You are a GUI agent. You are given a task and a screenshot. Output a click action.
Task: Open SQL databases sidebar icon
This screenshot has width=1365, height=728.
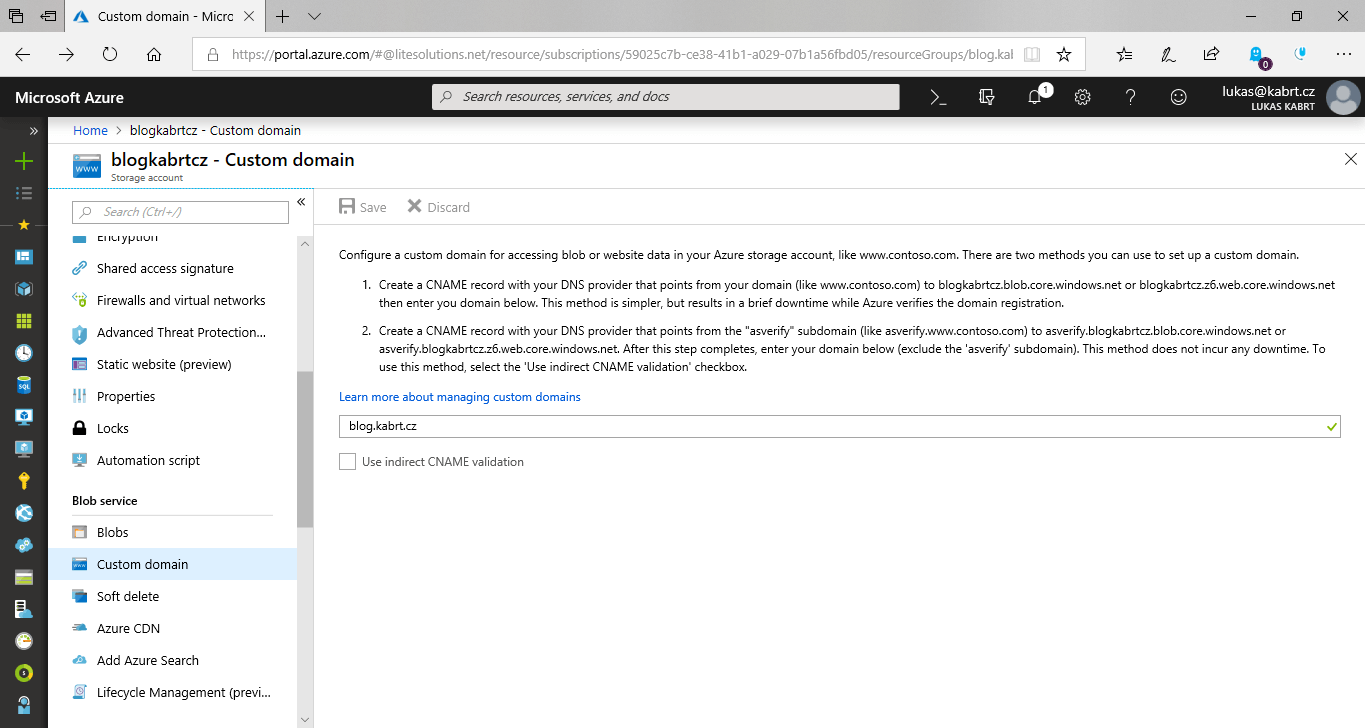pyautogui.click(x=24, y=385)
